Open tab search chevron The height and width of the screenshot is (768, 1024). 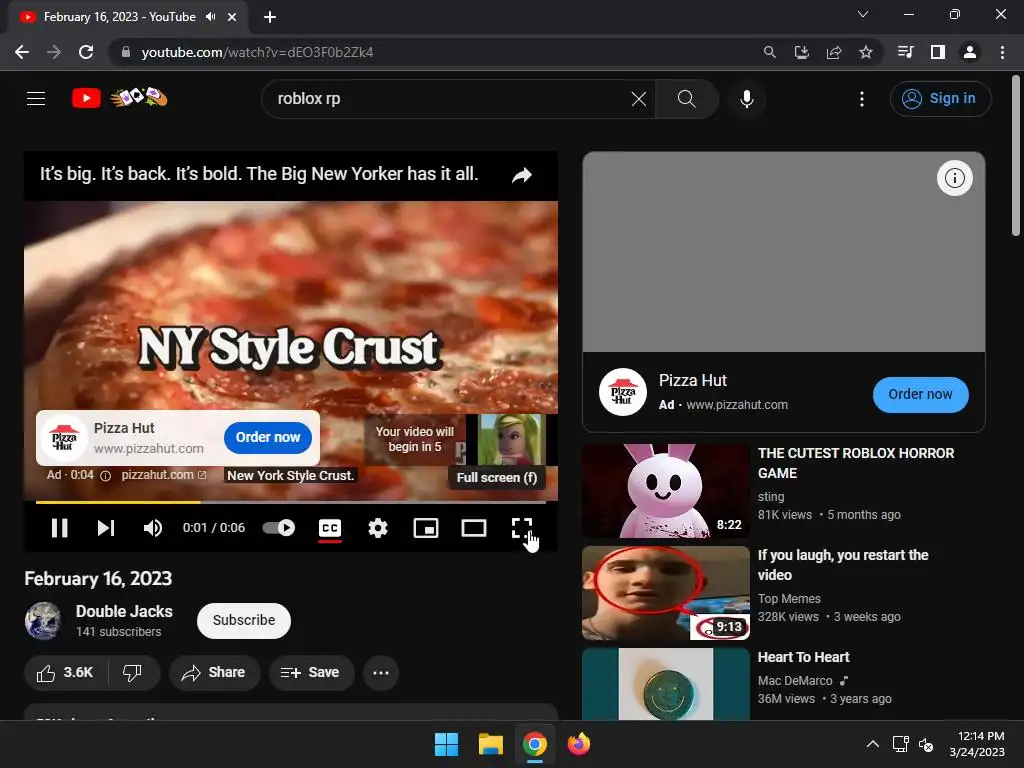(x=863, y=14)
